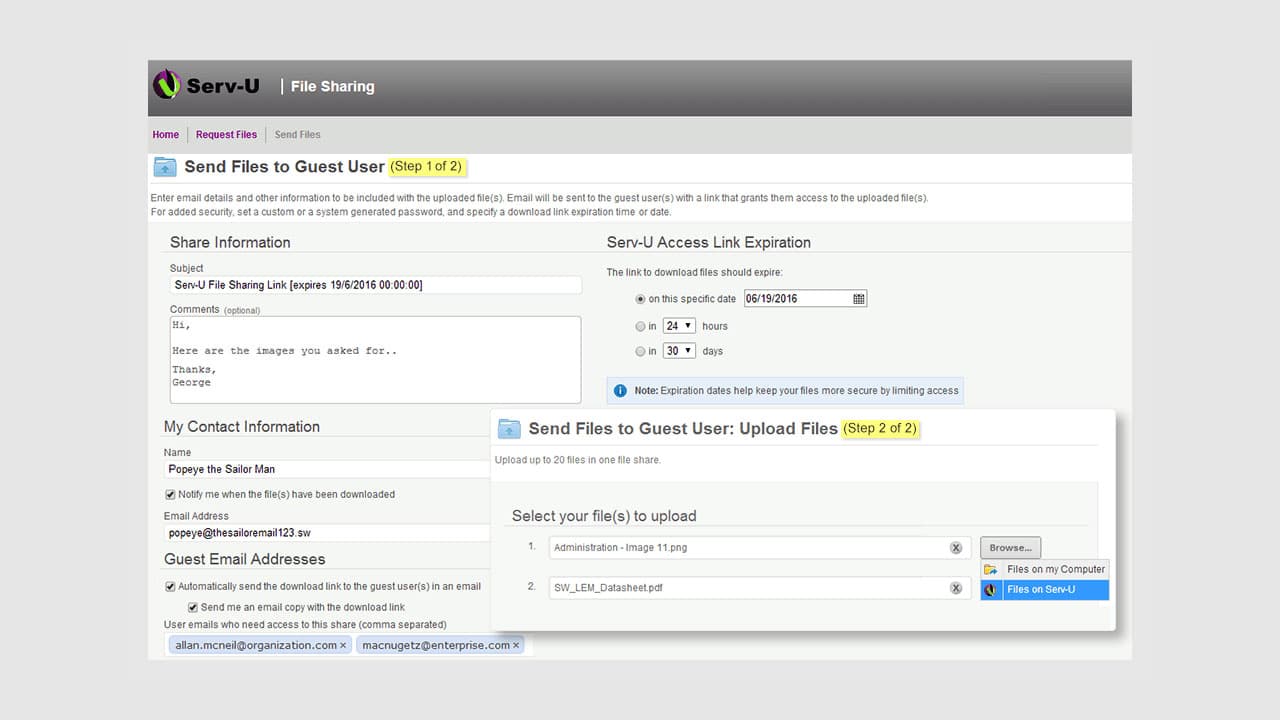
Task: Open the 24 hours dropdown
Action: pyautogui.click(x=679, y=326)
